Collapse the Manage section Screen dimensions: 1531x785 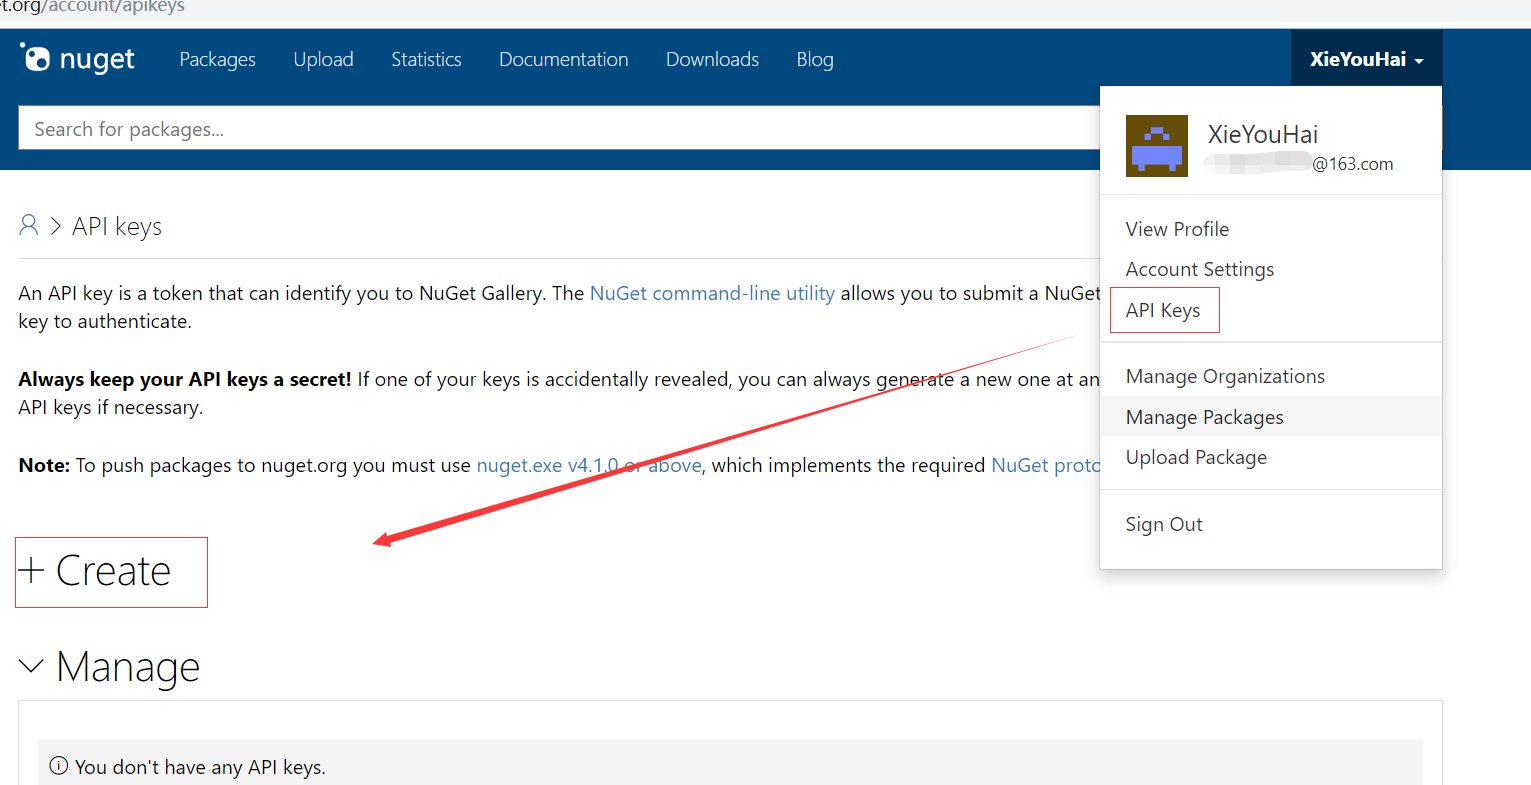point(110,667)
